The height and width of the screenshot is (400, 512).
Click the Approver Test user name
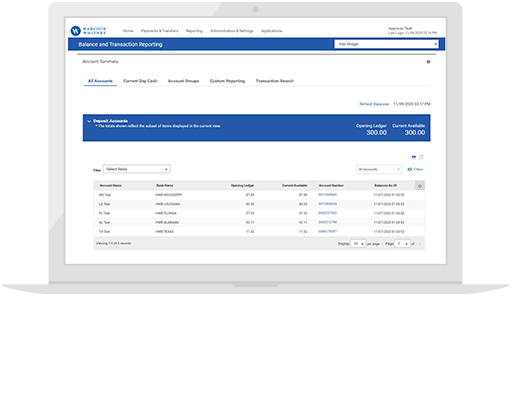[400, 28]
